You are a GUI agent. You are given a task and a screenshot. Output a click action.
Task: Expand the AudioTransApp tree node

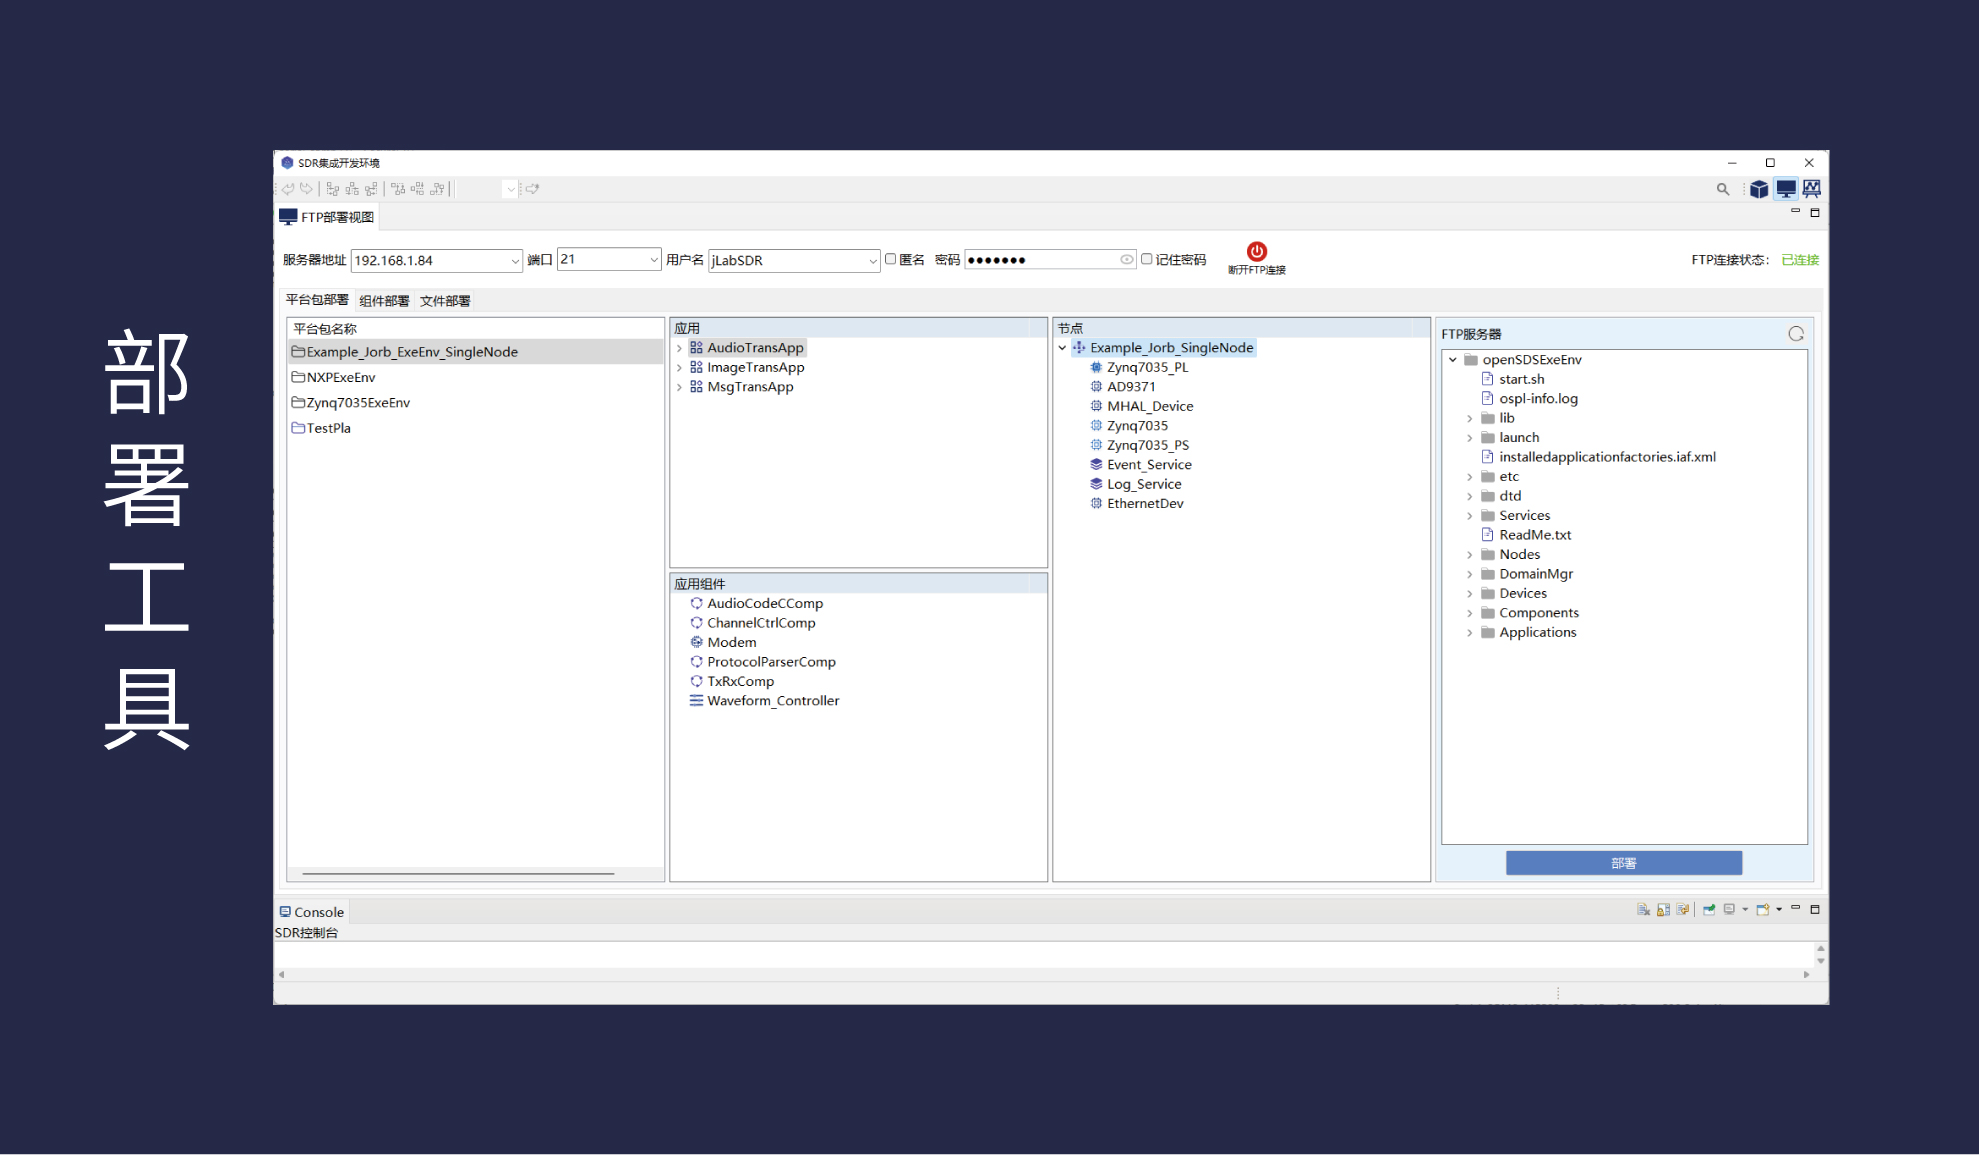(680, 348)
